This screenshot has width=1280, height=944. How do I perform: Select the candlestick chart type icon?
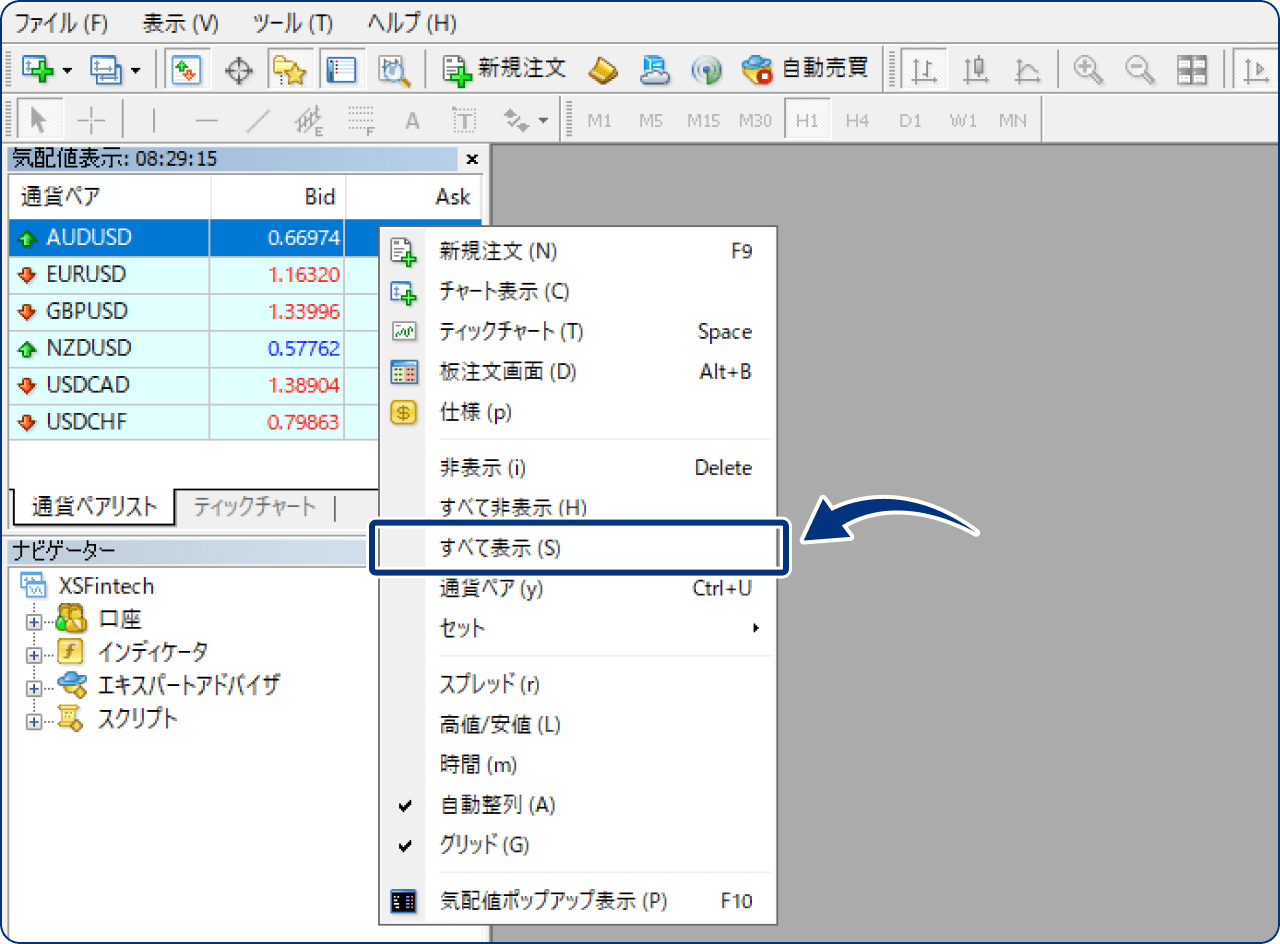(975, 69)
